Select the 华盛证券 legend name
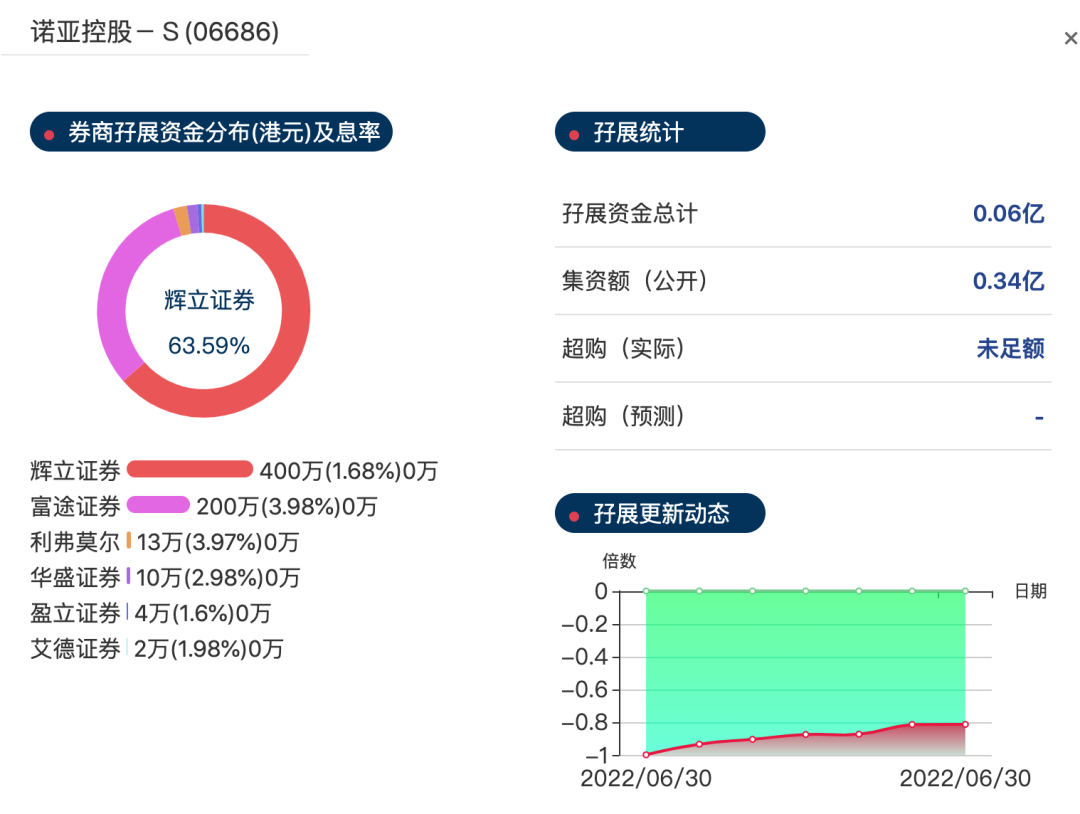This screenshot has height=814, width=1080. 75,578
